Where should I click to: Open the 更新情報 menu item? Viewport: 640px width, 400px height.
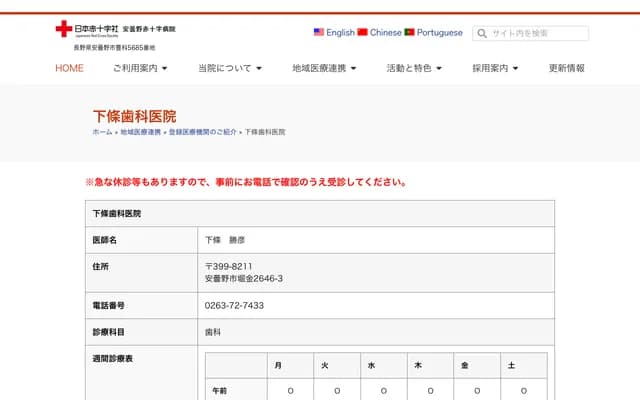point(567,68)
